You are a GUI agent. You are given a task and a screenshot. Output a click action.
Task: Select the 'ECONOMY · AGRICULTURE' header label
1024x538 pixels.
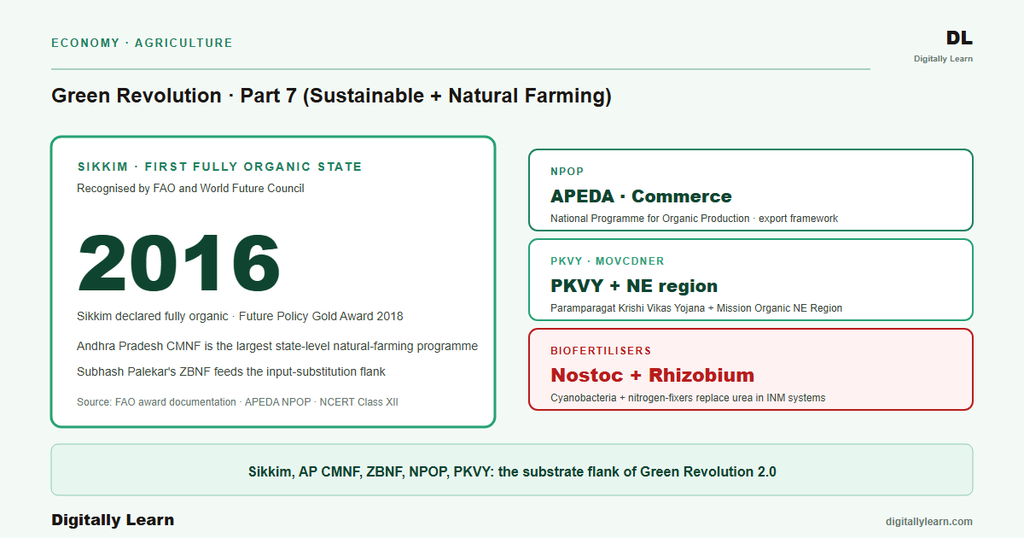point(142,43)
